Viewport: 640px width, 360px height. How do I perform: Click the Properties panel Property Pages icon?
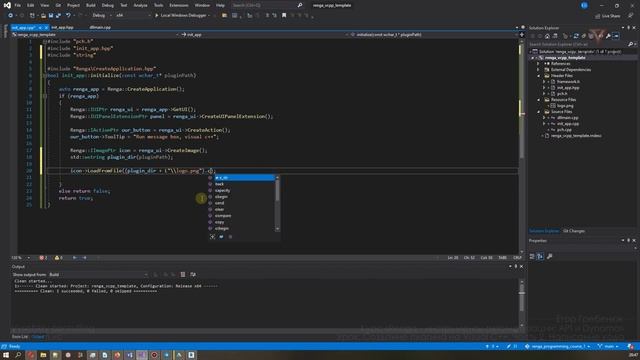click(549, 256)
